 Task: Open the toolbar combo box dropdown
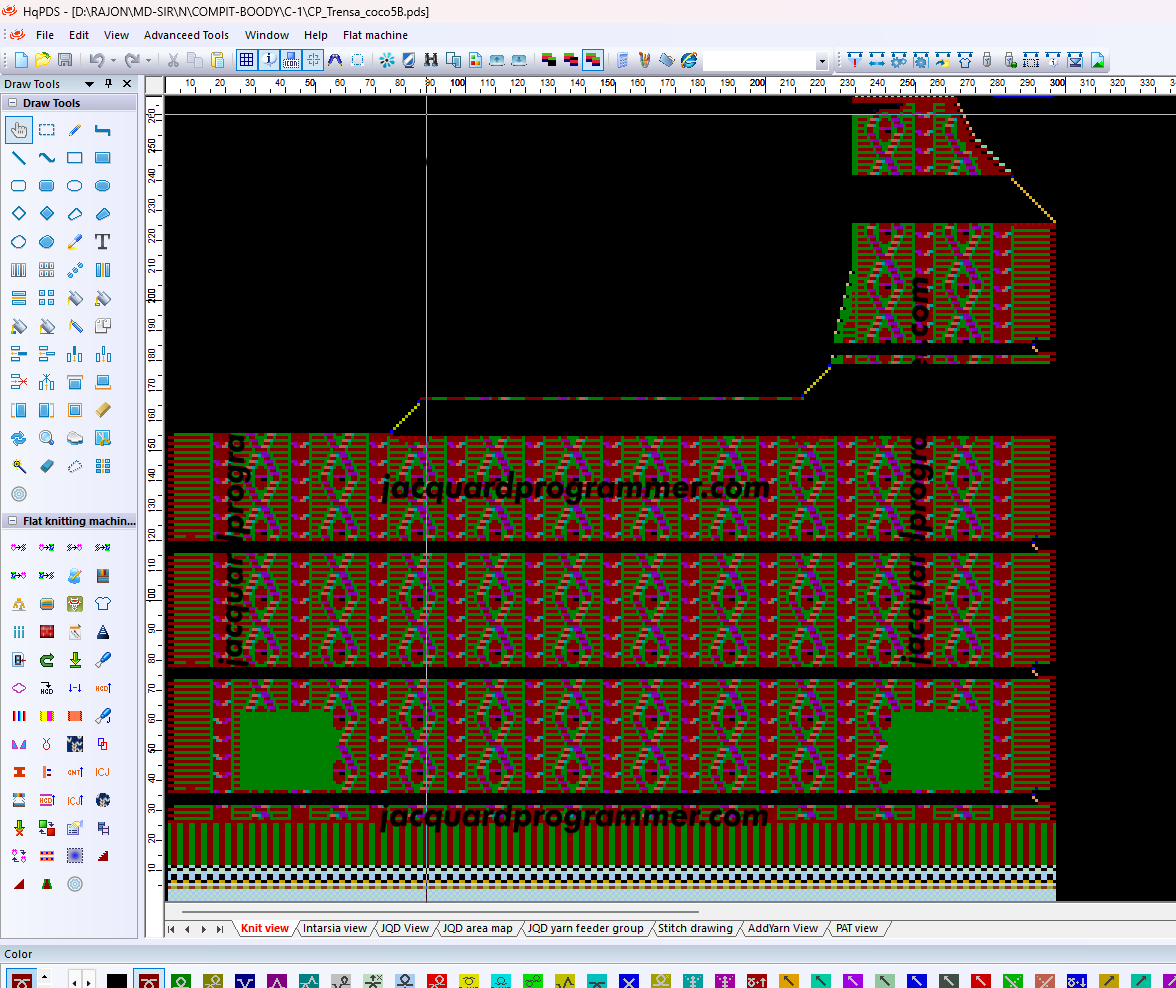click(x=821, y=61)
